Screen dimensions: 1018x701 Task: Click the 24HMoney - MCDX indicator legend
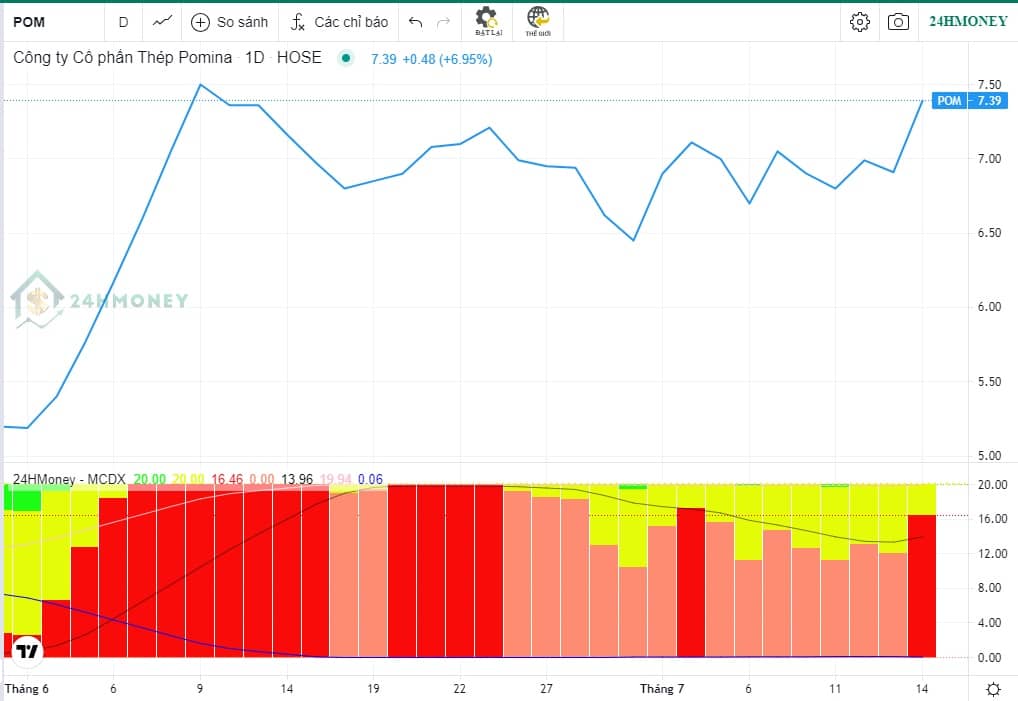pyautogui.click(x=69, y=479)
